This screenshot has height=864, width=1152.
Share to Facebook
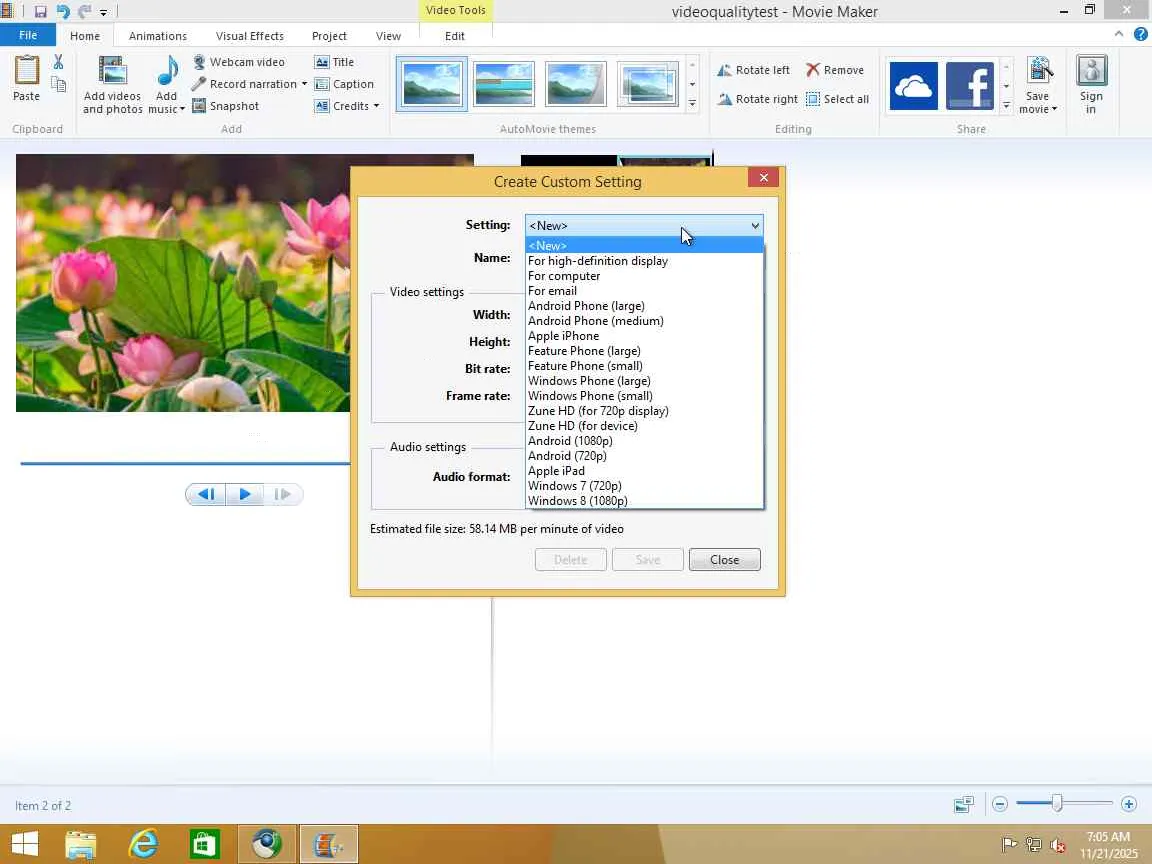pos(970,86)
